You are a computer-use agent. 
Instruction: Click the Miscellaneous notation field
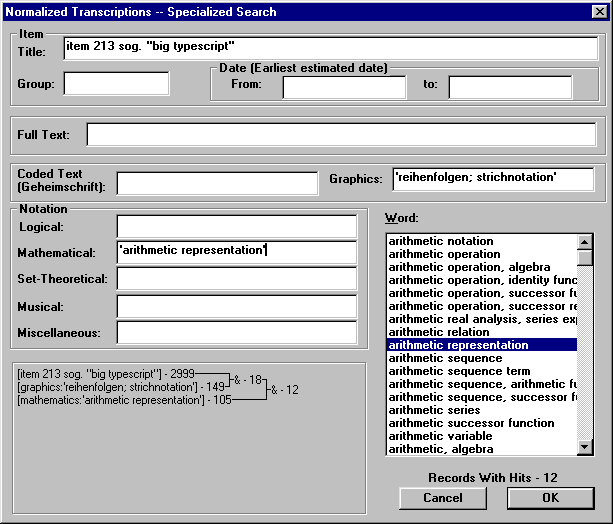(236, 332)
